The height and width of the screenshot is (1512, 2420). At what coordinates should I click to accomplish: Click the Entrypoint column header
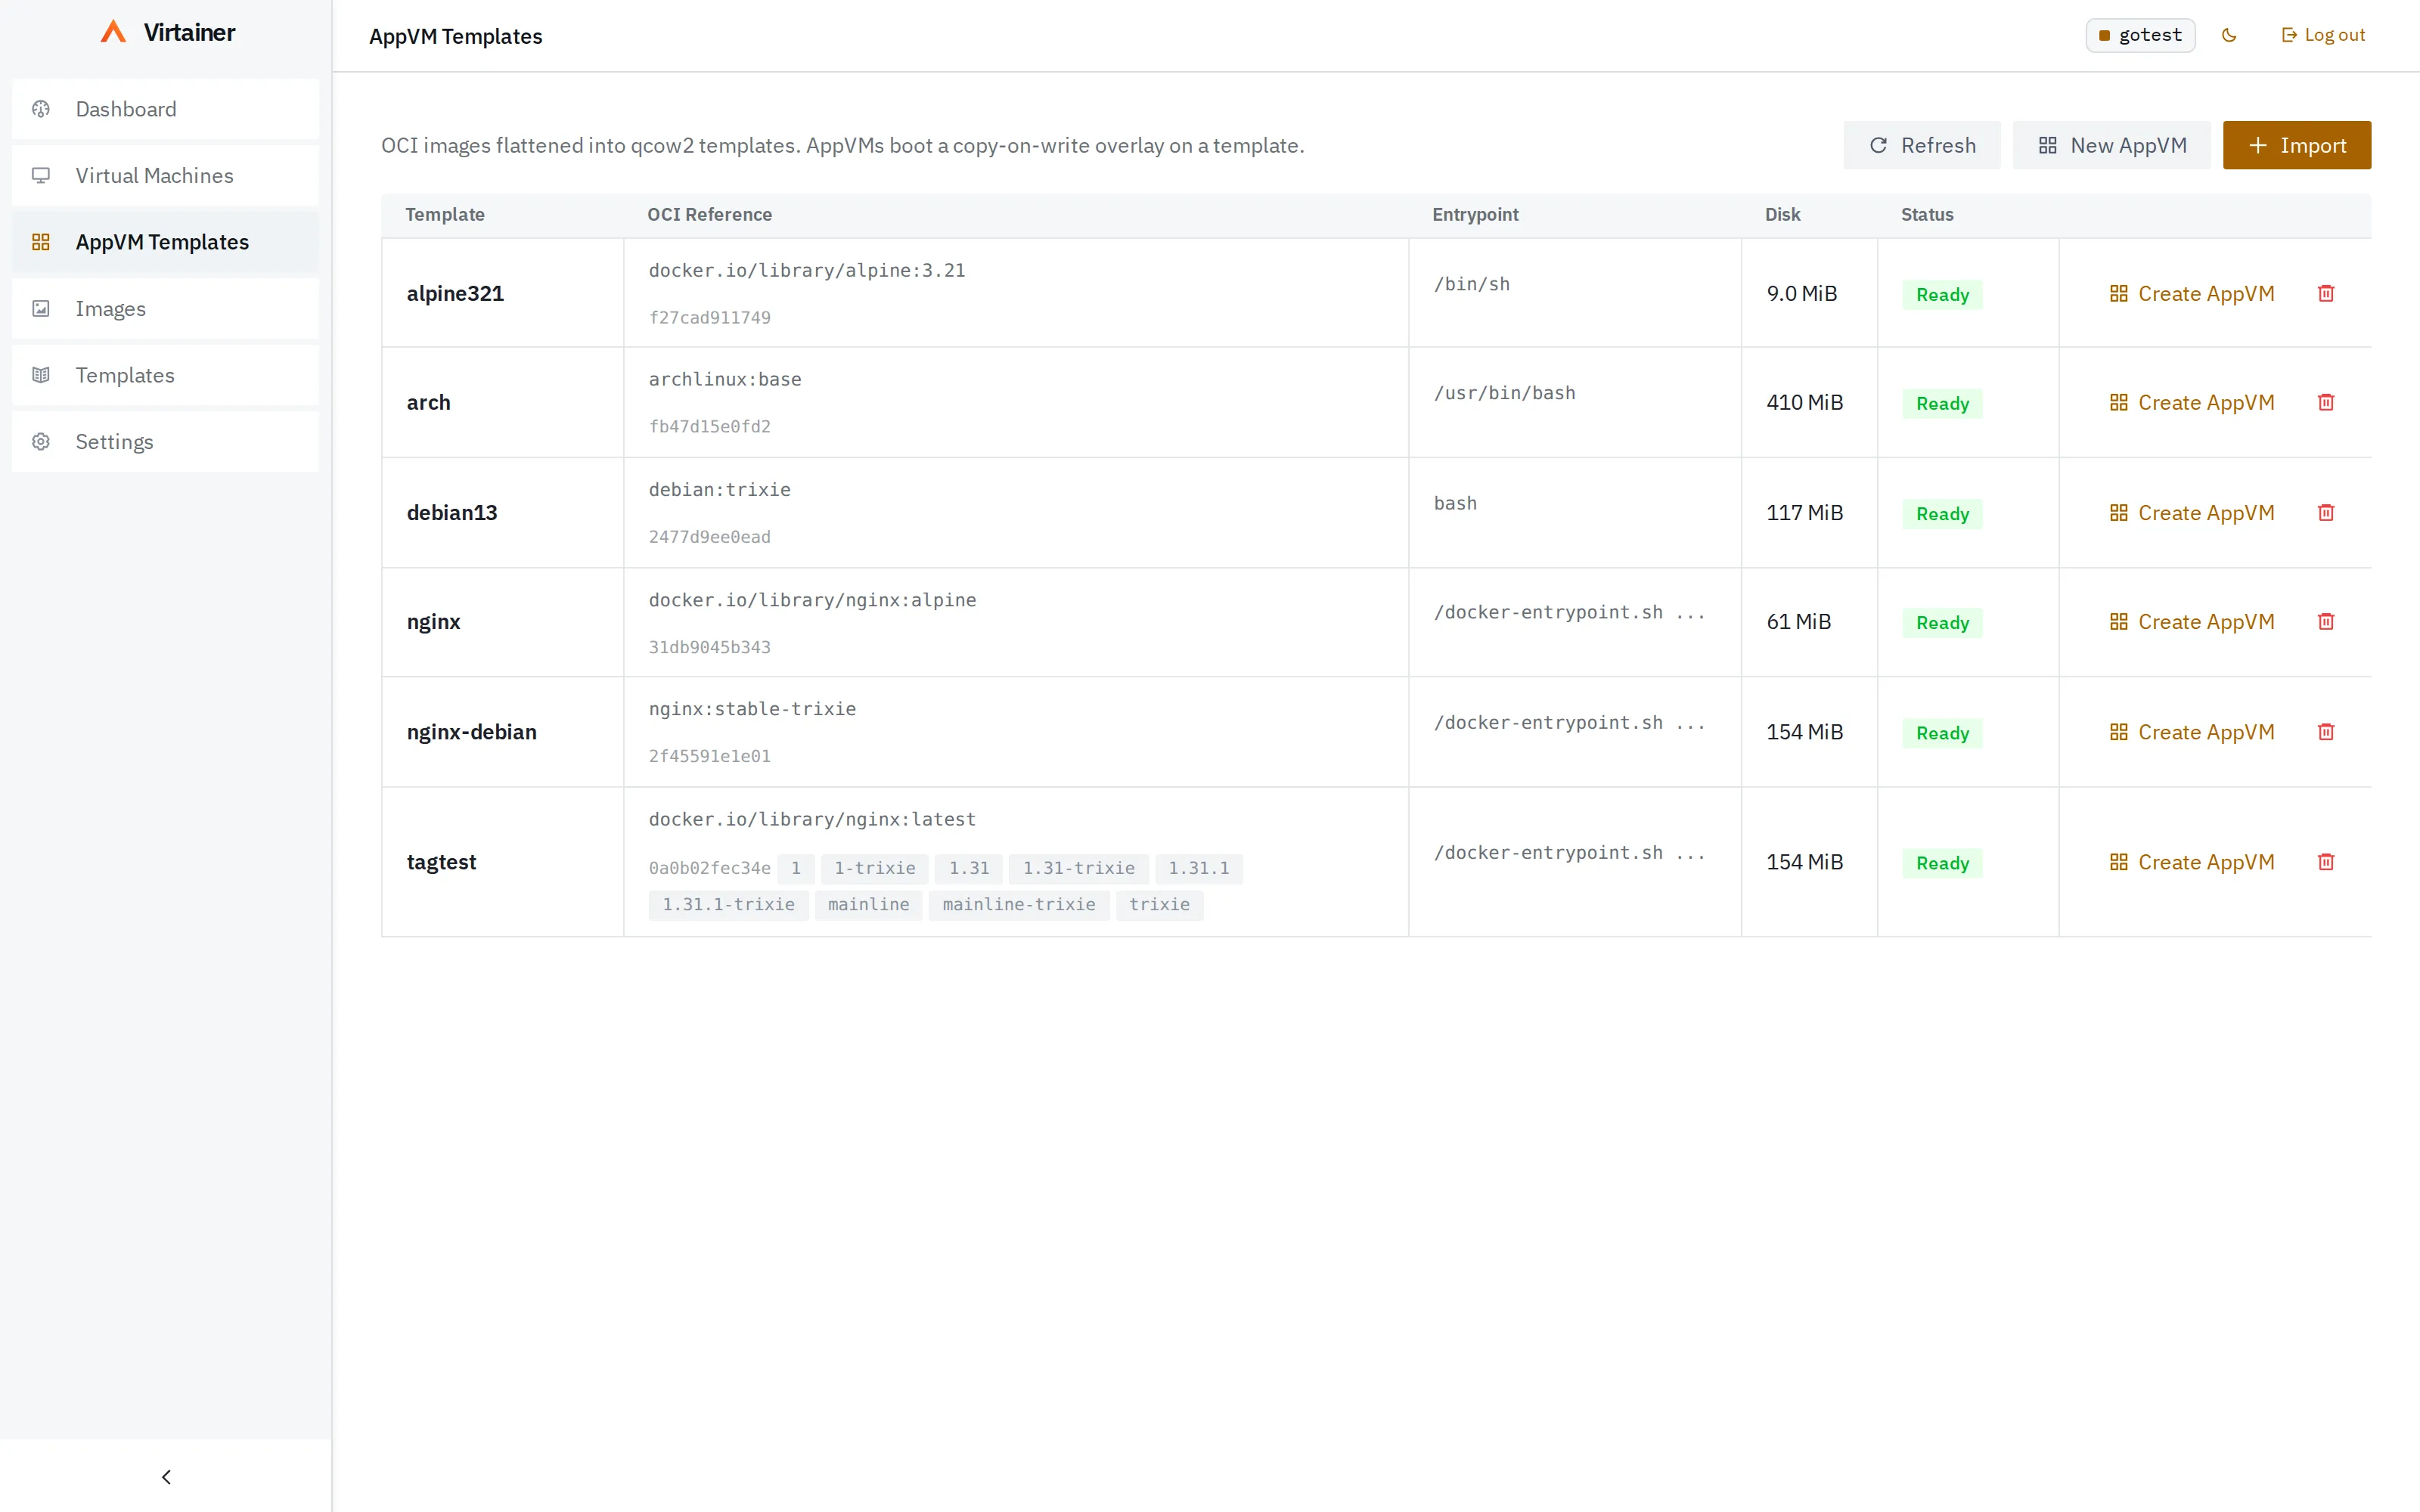[x=1475, y=215]
